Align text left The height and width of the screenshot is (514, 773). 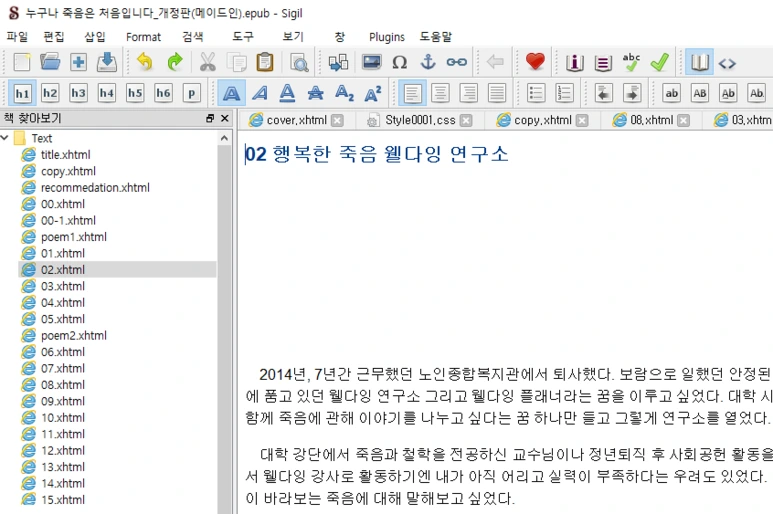(412, 93)
